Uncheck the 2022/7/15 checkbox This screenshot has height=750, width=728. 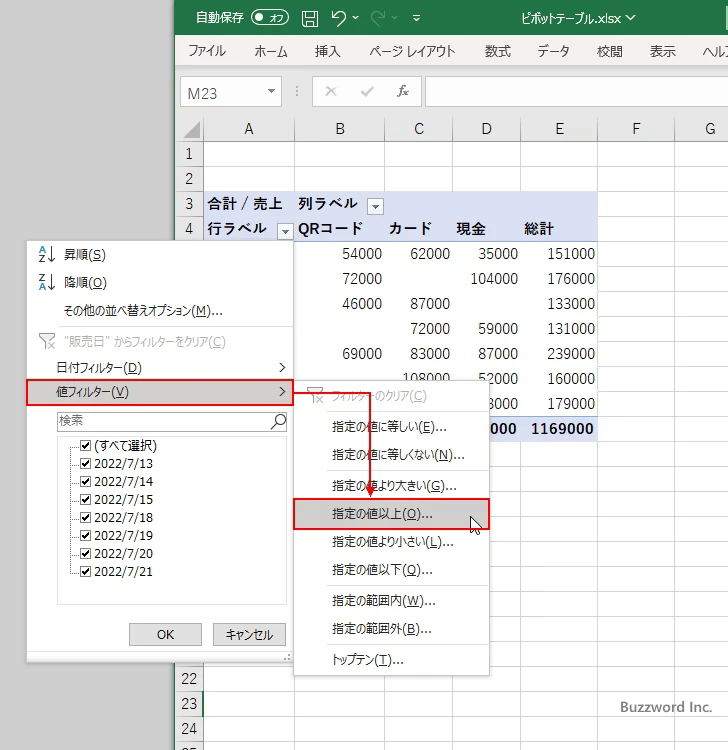[x=86, y=500]
